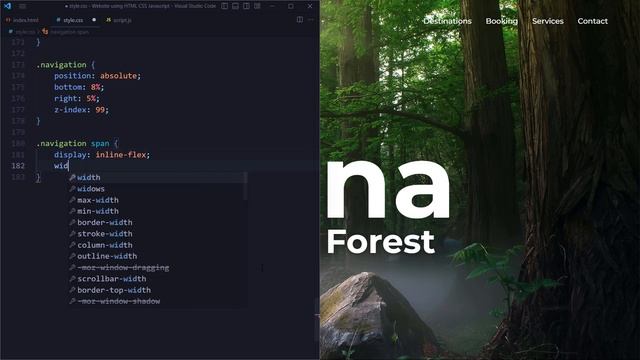Open Customize Layout icon

pos(258,6)
